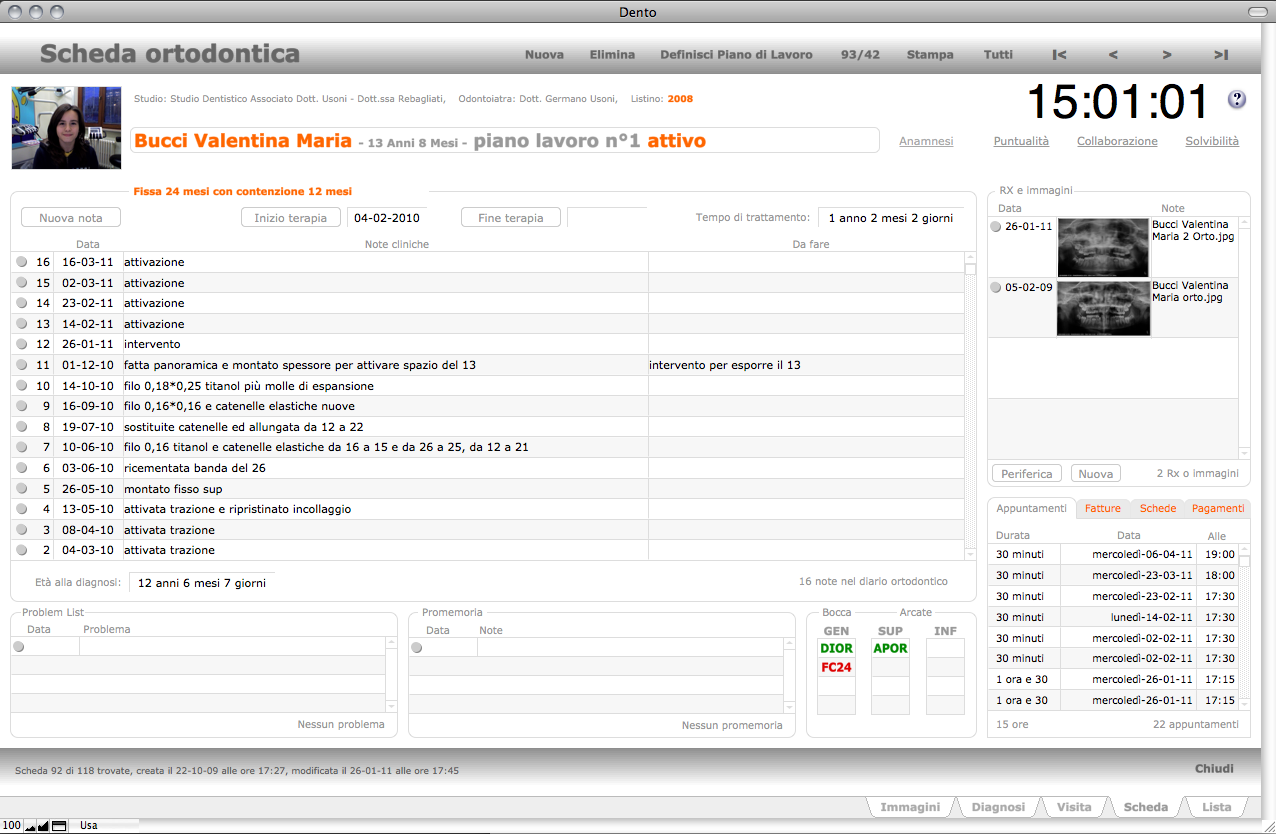Image resolution: width=1276 pixels, height=834 pixels.
Task: Open the Anamnesi link
Action: pyautogui.click(x=926, y=141)
